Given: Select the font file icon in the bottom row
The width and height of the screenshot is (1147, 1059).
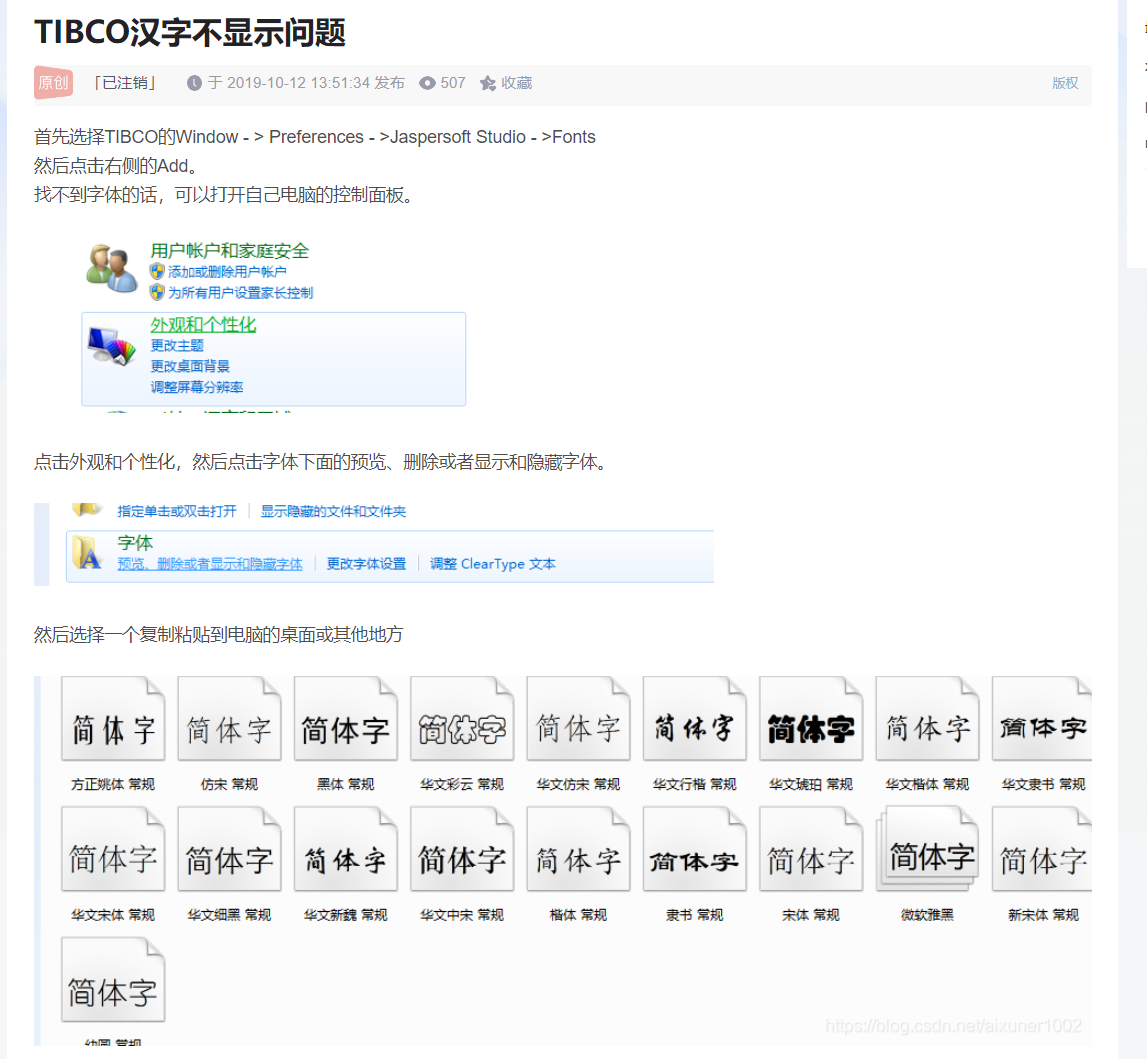Looking at the screenshot, I should click(113, 980).
